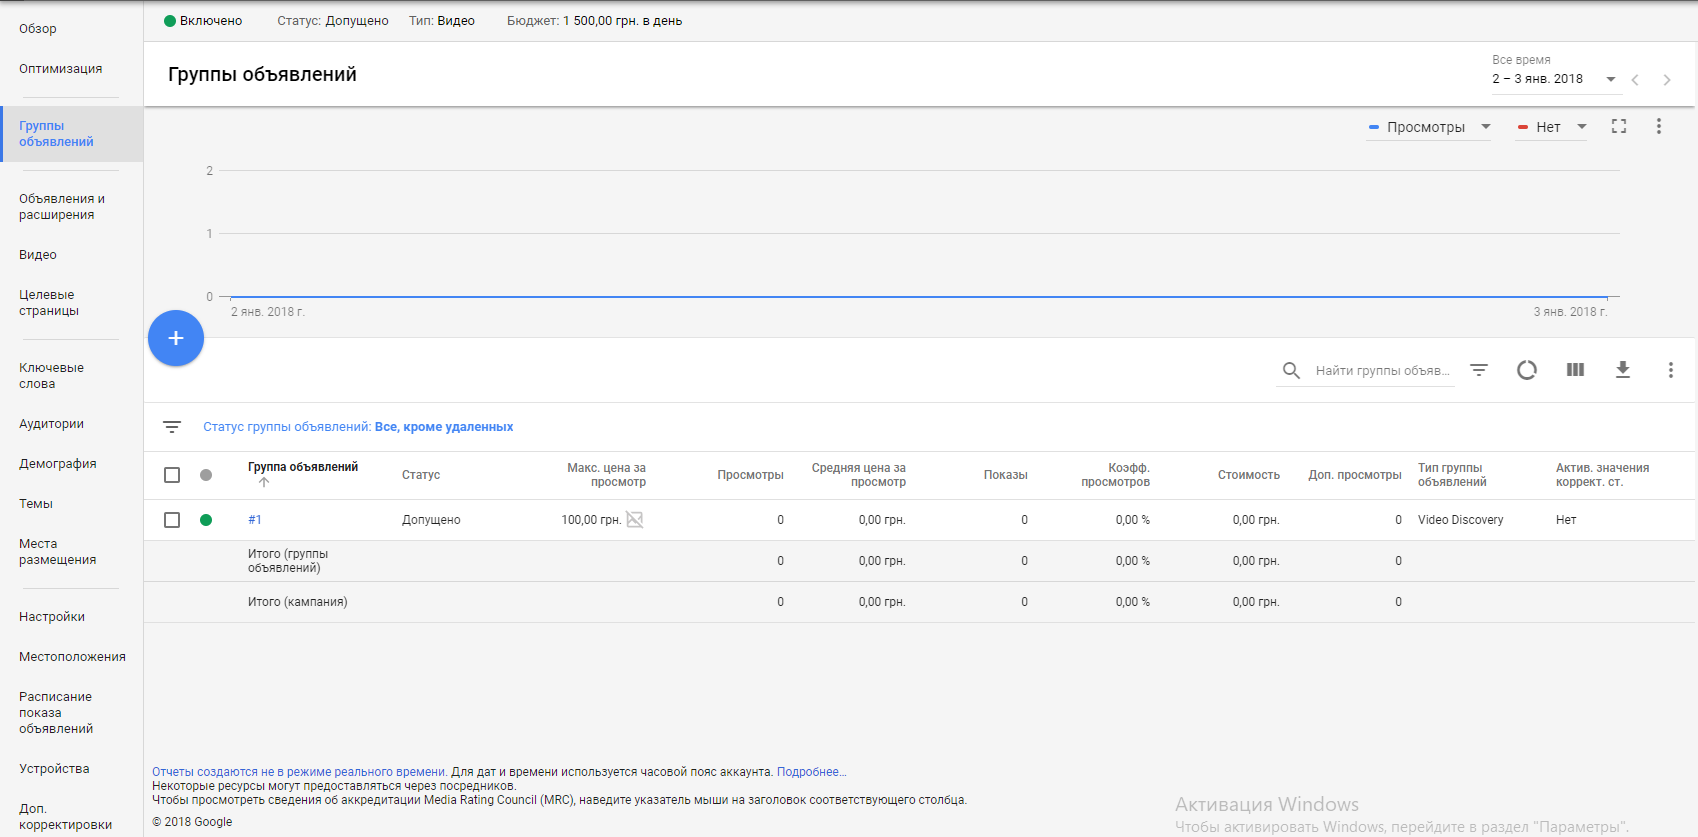Click the green Включено campaign status dot

(x=170, y=21)
